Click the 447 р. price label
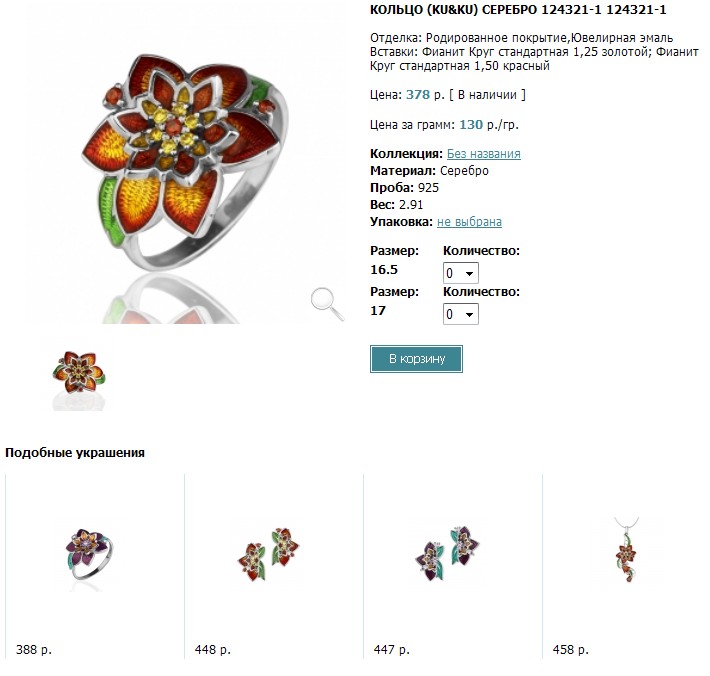The width and height of the screenshot is (710, 676). point(391,650)
